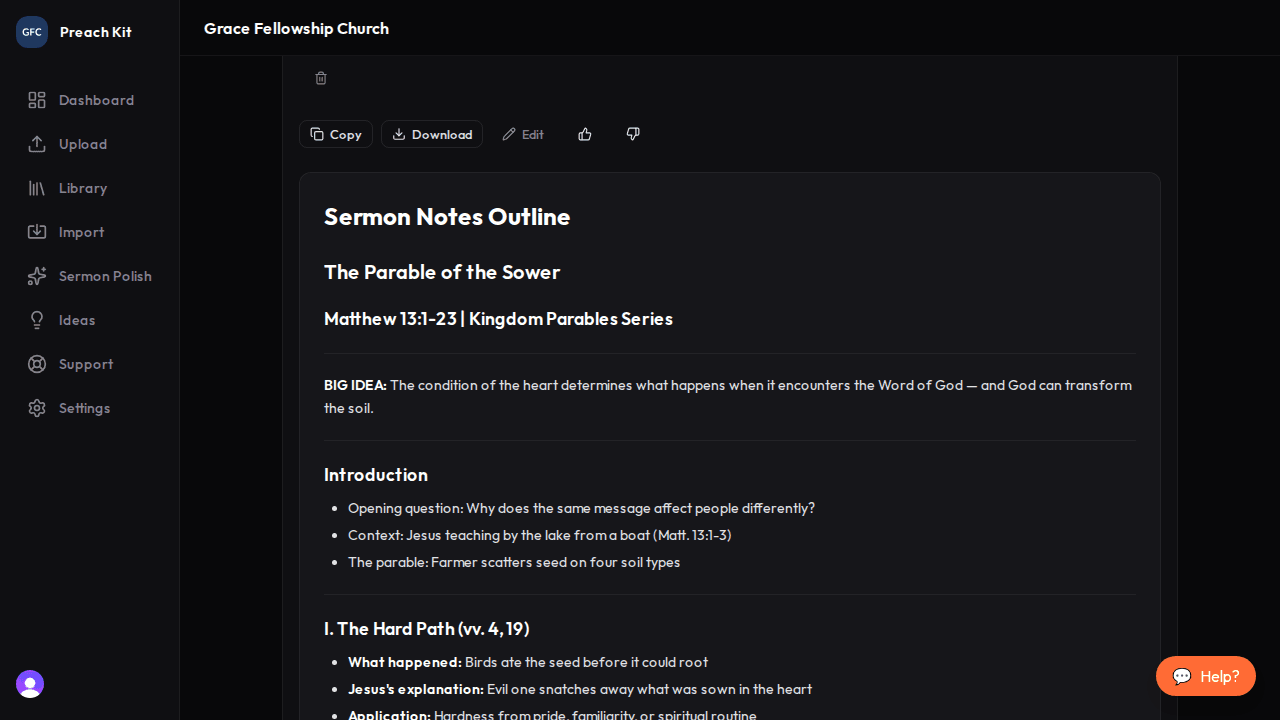This screenshot has width=1280, height=720.
Task: Open the Import section
Action: coord(81,232)
